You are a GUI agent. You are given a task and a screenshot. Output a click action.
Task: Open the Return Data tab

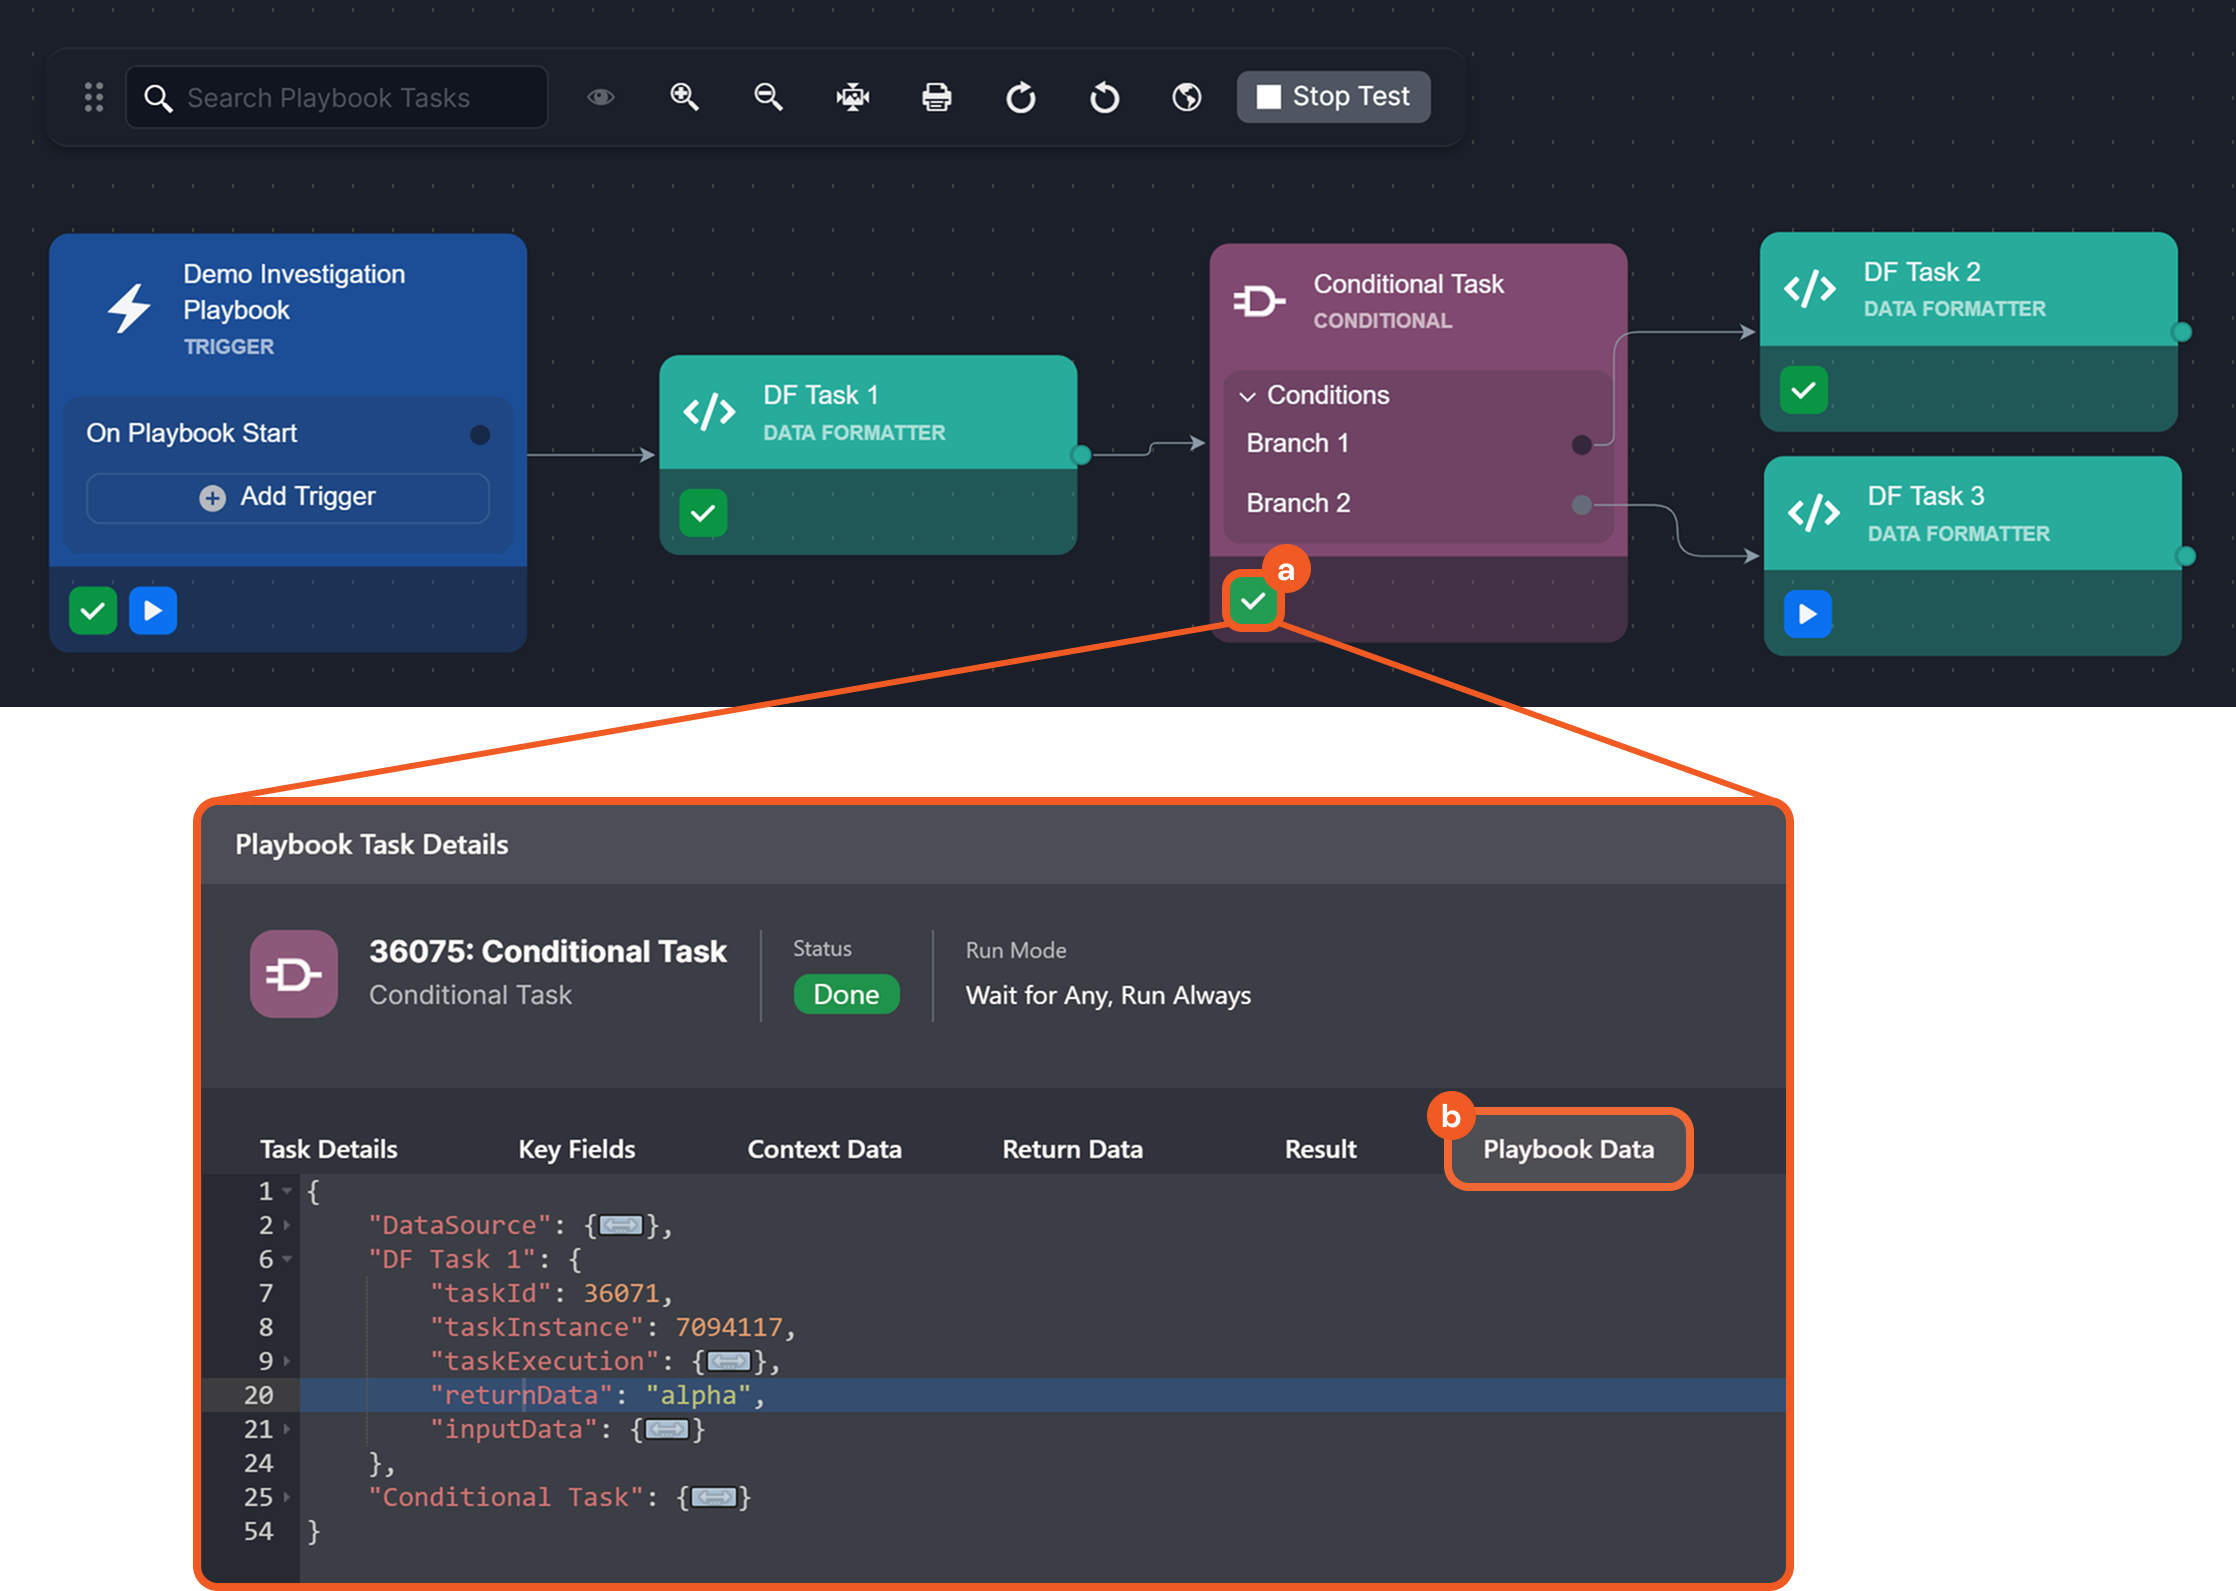tap(1072, 1149)
